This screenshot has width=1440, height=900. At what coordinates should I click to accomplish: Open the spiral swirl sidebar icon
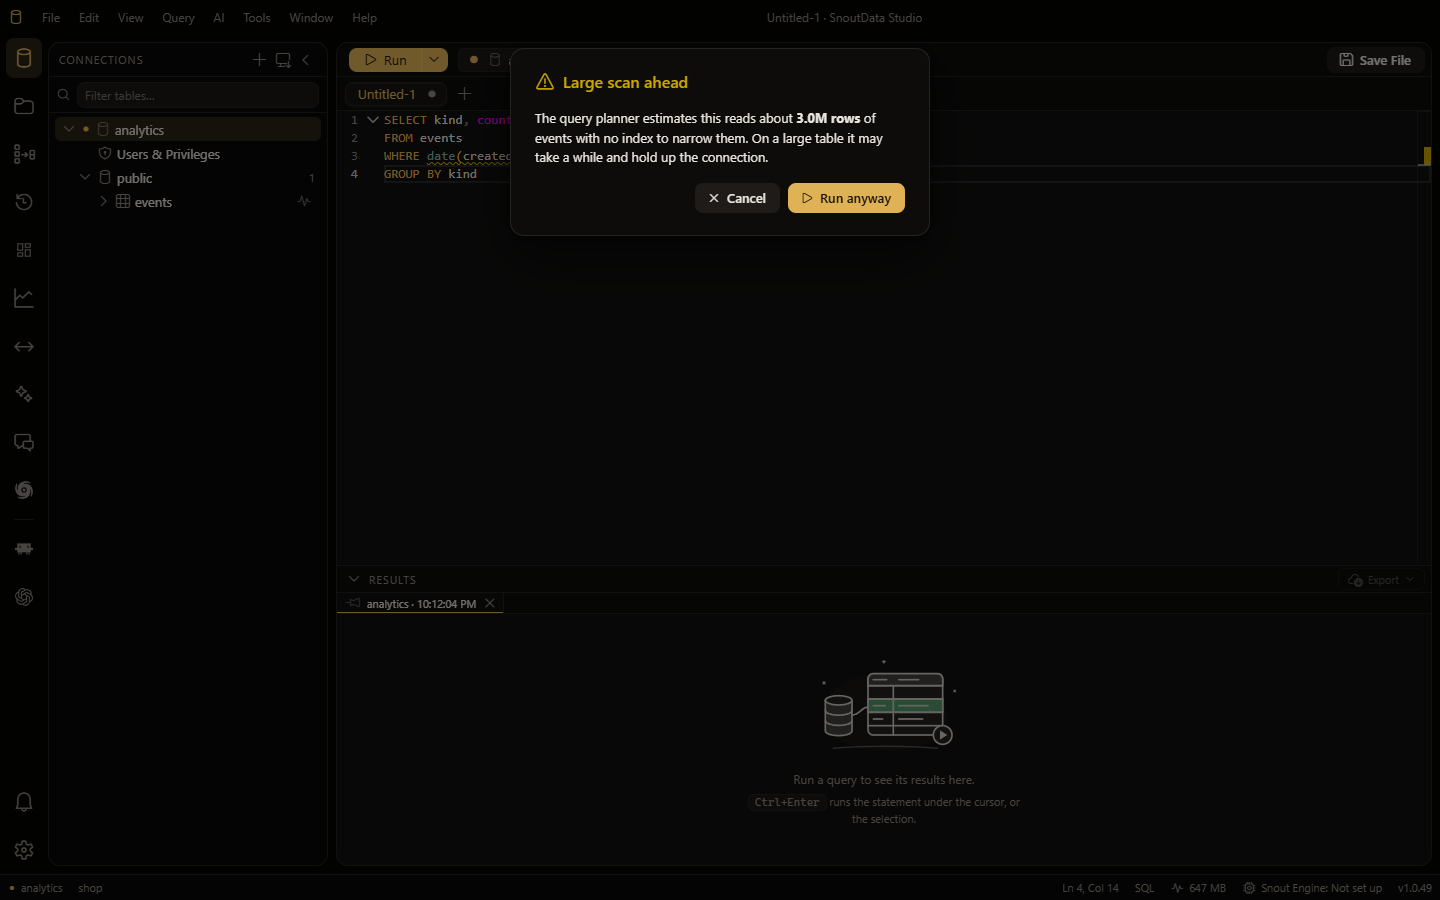click(x=24, y=490)
